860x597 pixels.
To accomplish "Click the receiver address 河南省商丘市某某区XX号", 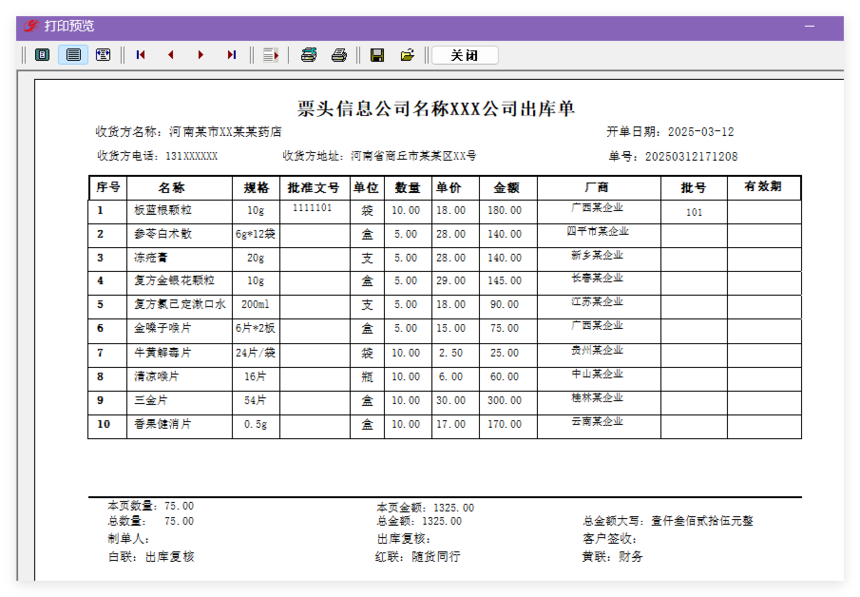I will [414, 156].
